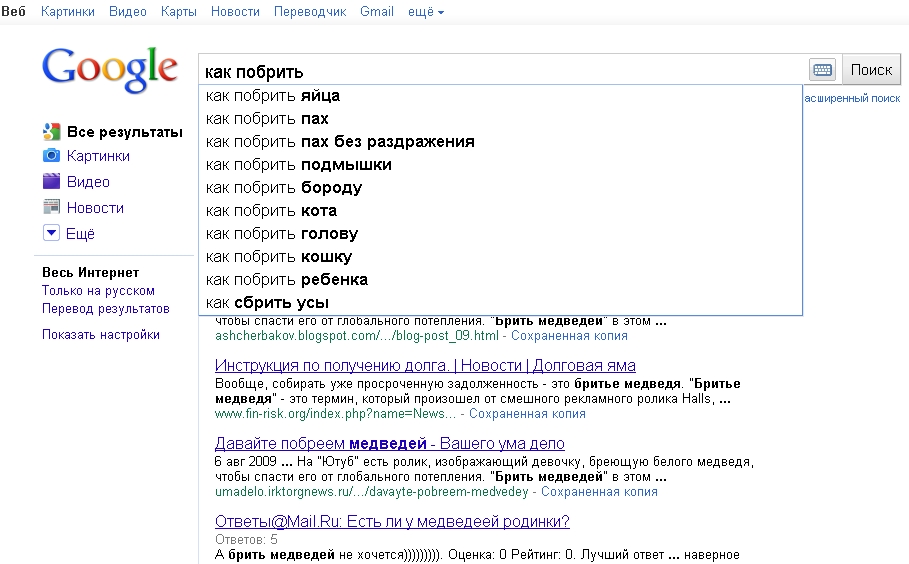Open Переводчик in the top navigation
Viewport: 909px width, 564px height.
309,12
